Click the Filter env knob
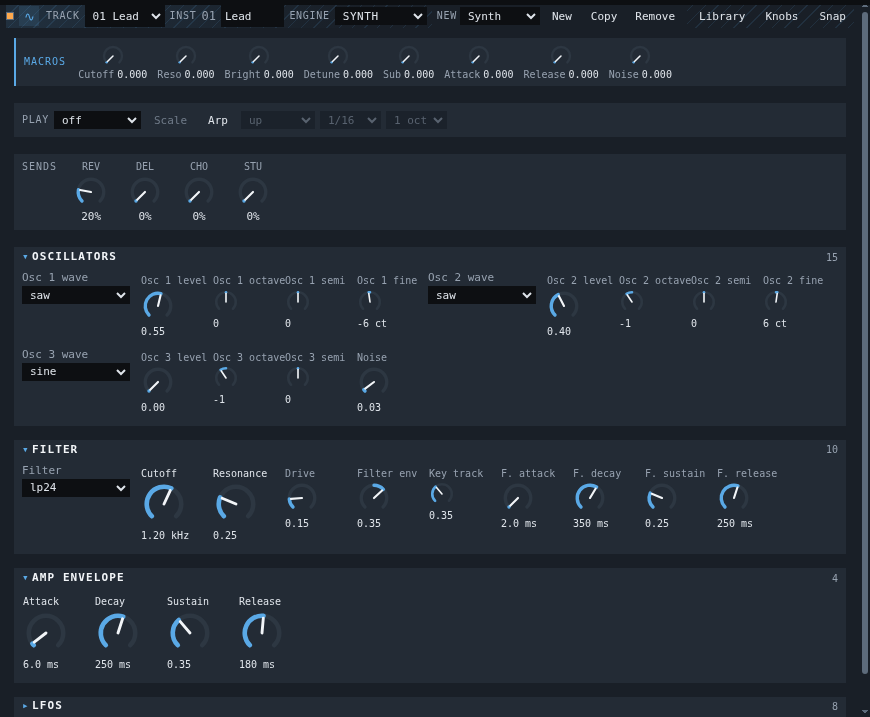The width and height of the screenshot is (870, 717). 373,498
